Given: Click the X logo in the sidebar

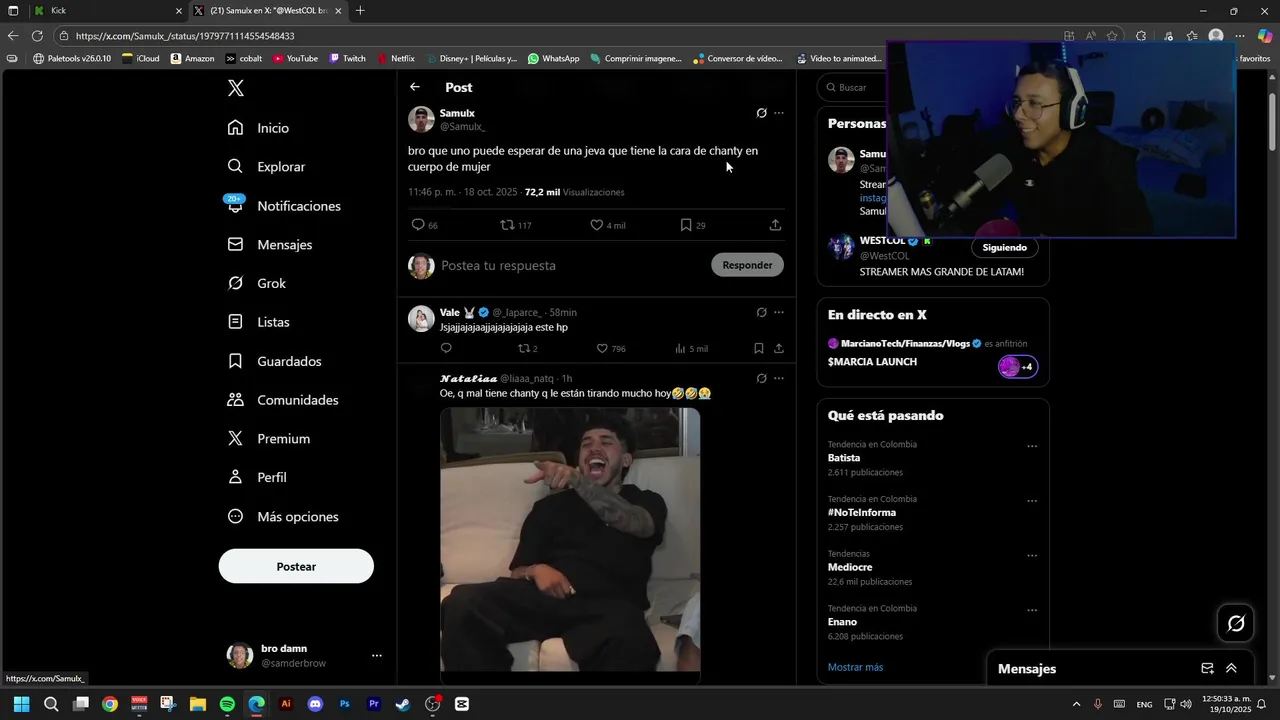Looking at the screenshot, I should 235,88.
